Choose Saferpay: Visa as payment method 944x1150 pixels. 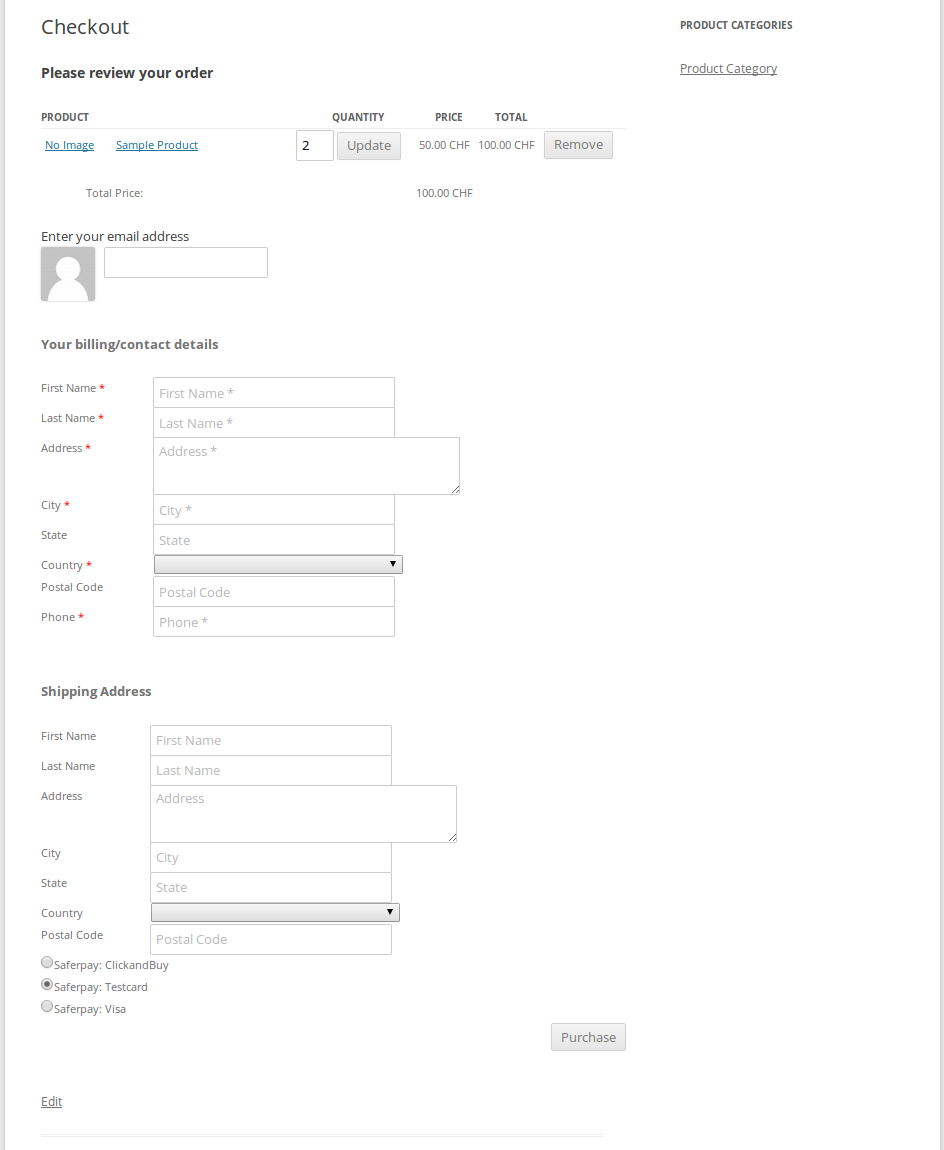(x=47, y=1006)
